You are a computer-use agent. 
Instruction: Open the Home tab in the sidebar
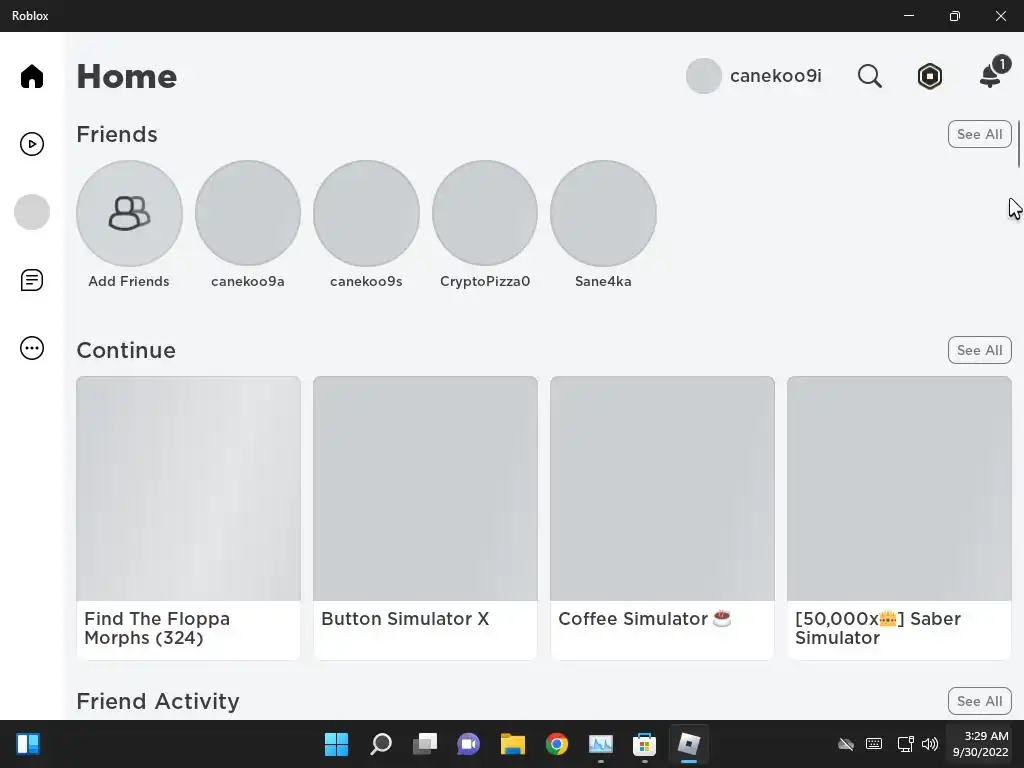[x=31, y=76]
